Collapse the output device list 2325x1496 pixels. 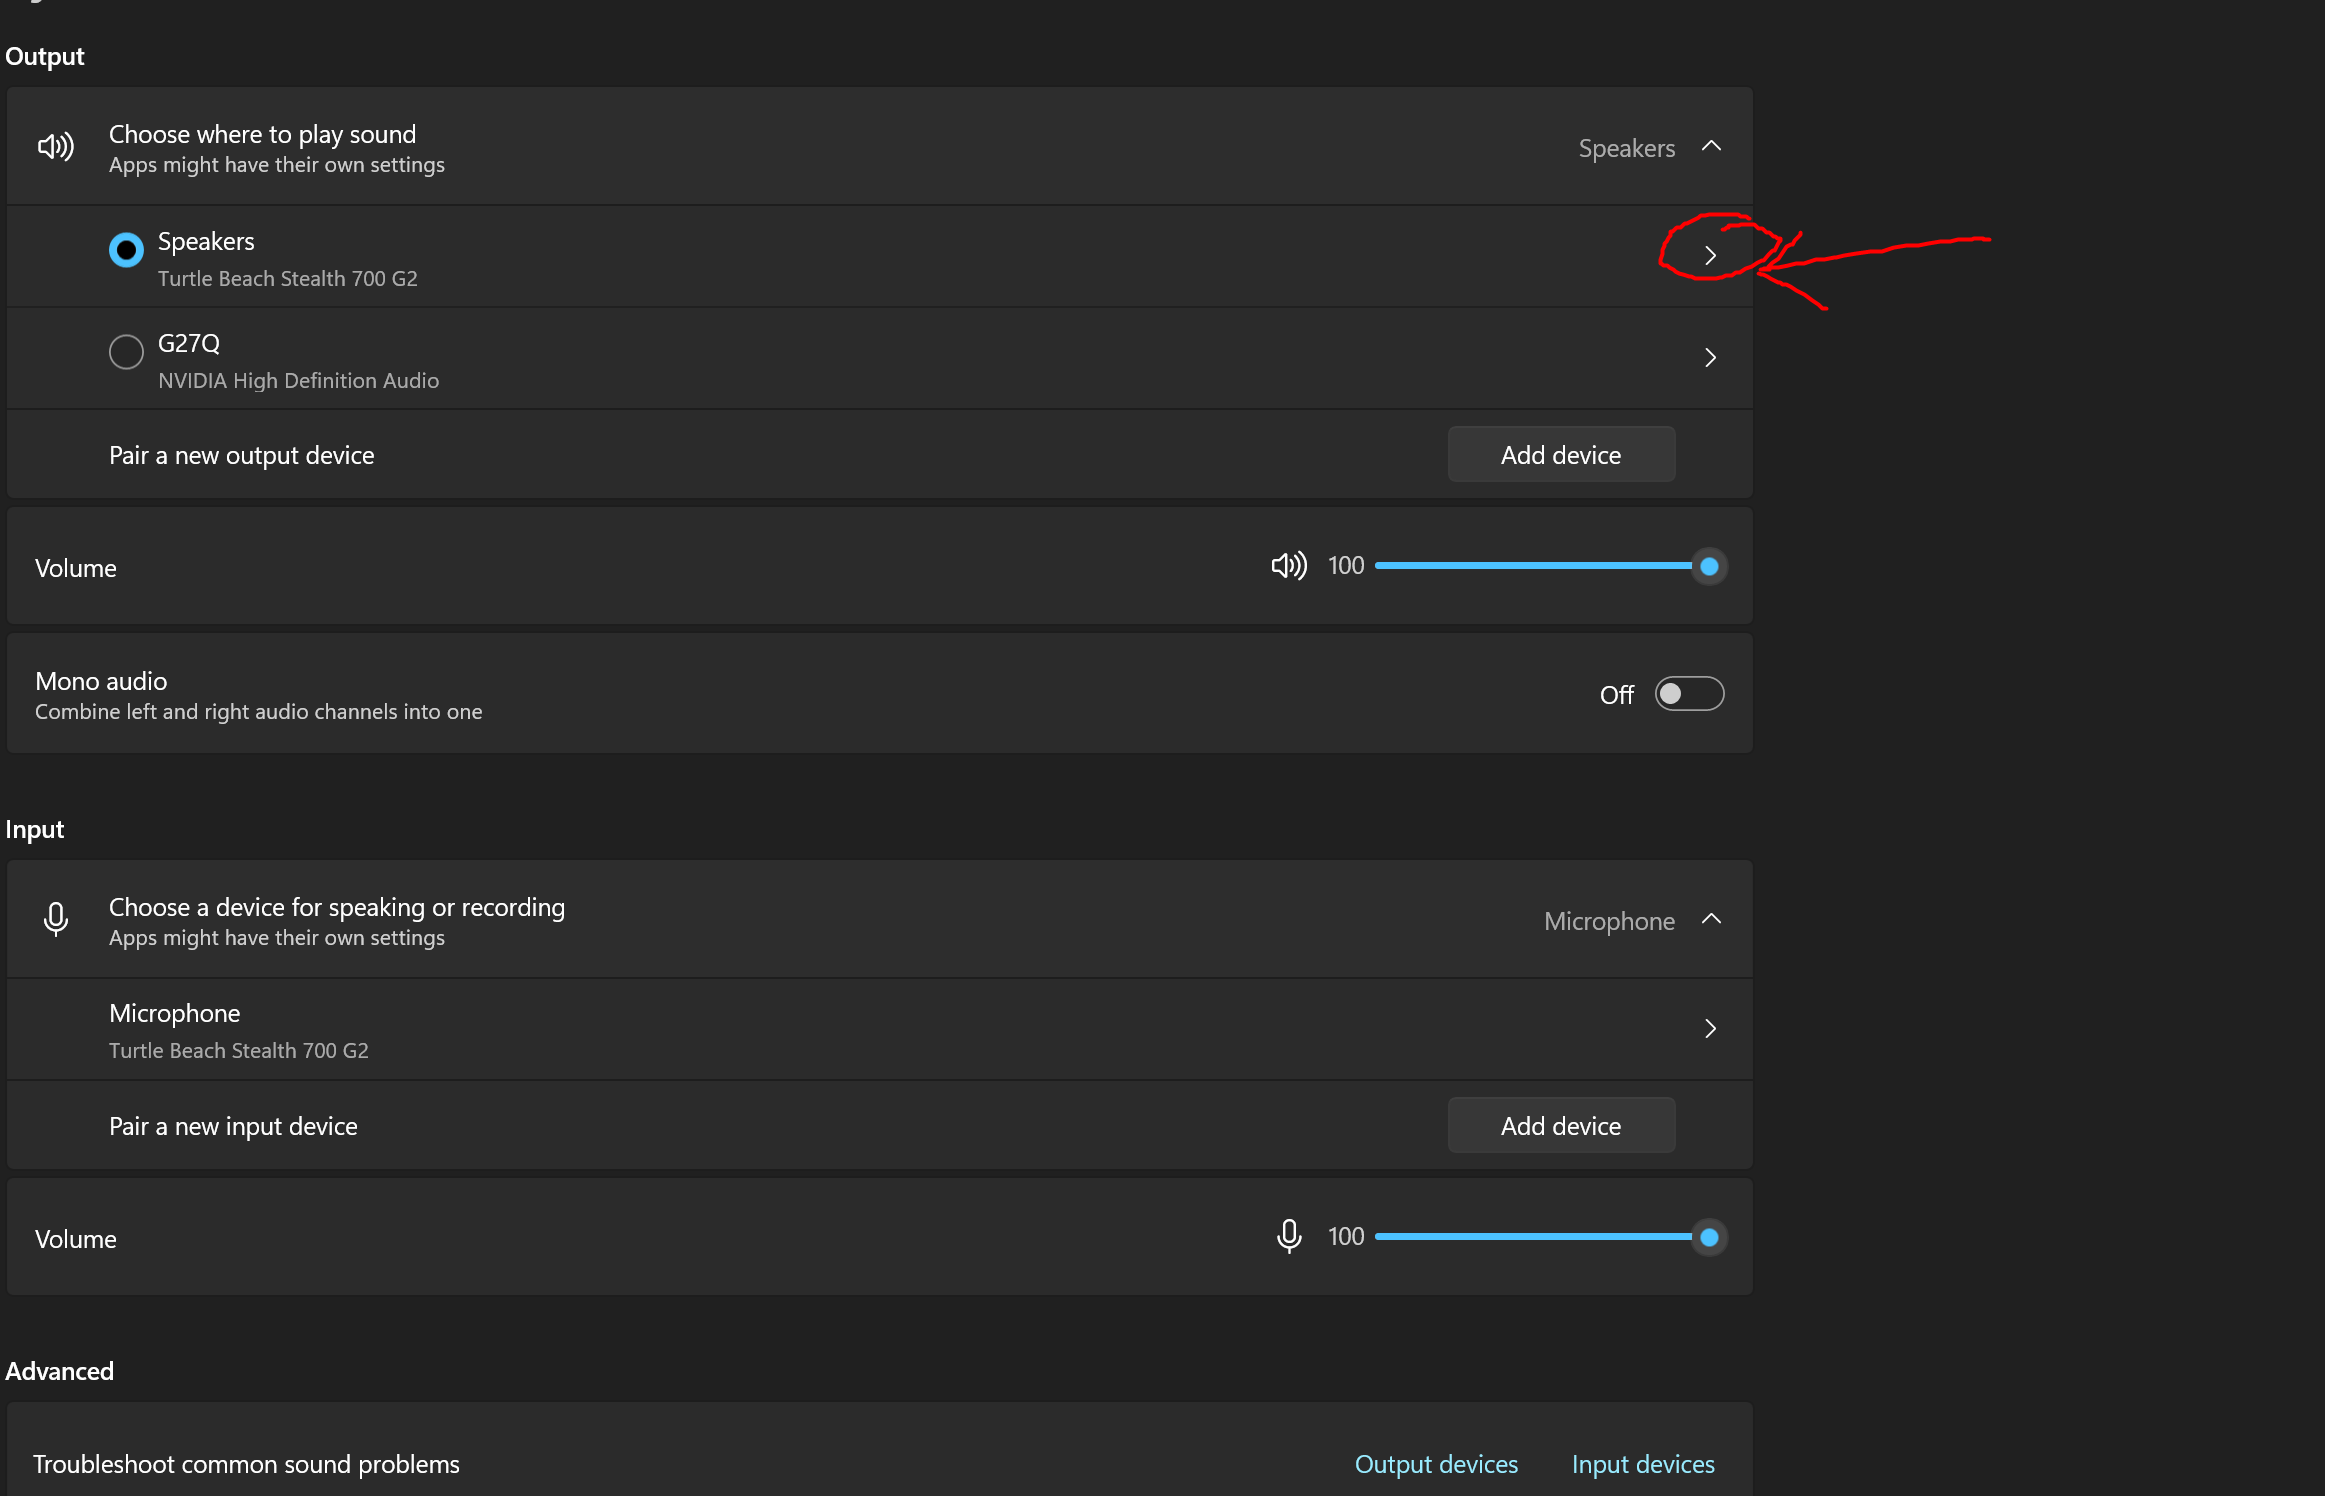tap(1711, 147)
